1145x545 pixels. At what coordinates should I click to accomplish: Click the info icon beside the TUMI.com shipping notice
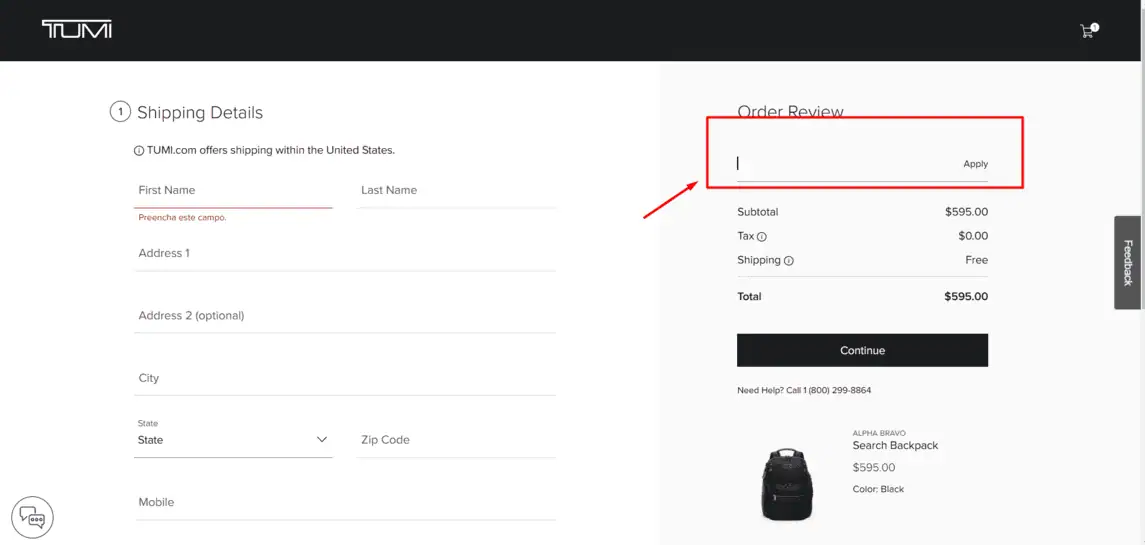(139, 150)
